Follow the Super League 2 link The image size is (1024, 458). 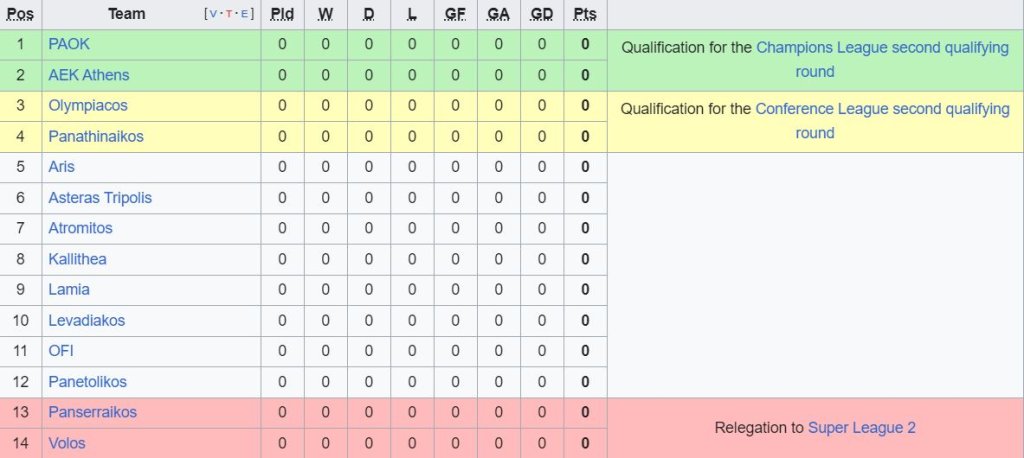click(x=861, y=428)
